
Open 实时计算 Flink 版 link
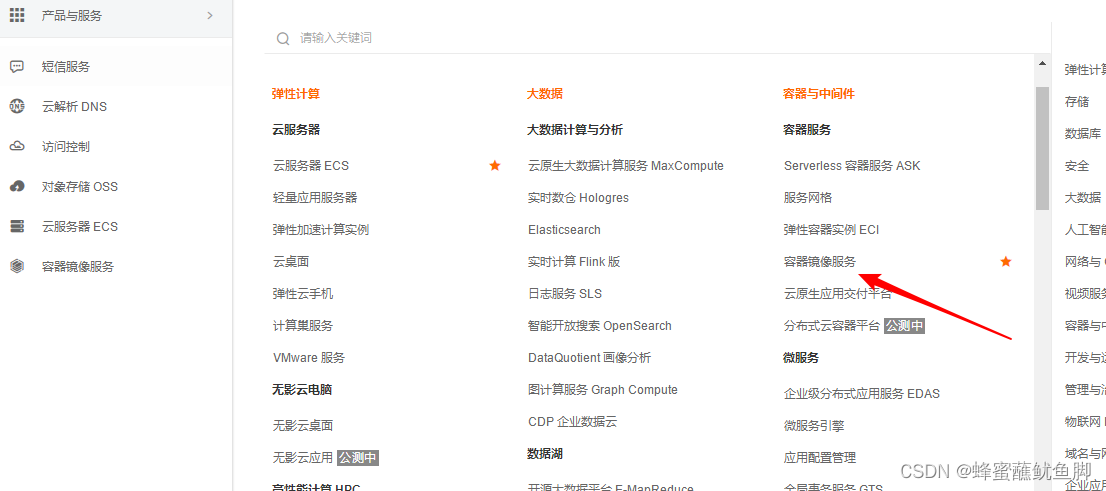point(574,262)
